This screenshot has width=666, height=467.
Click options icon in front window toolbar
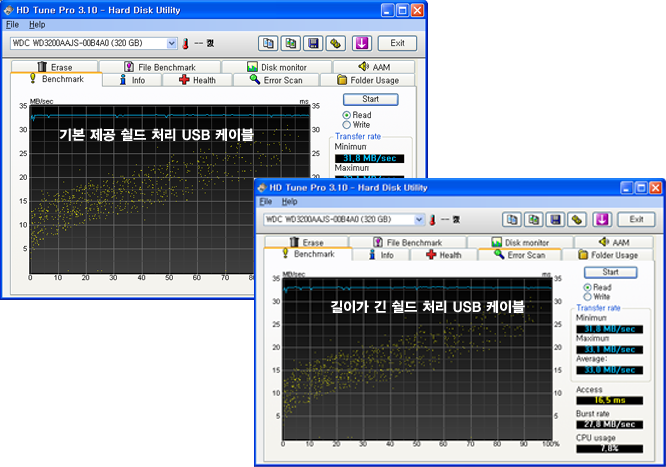pyautogui.click(x=577, y=219)
